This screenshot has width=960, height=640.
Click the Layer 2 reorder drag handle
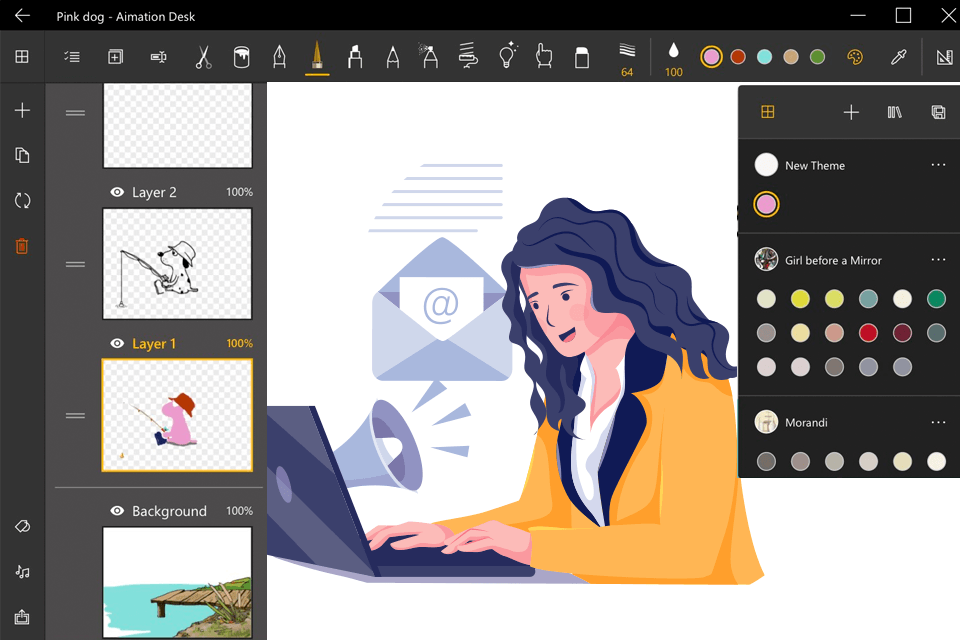click(x=75, y=264)
